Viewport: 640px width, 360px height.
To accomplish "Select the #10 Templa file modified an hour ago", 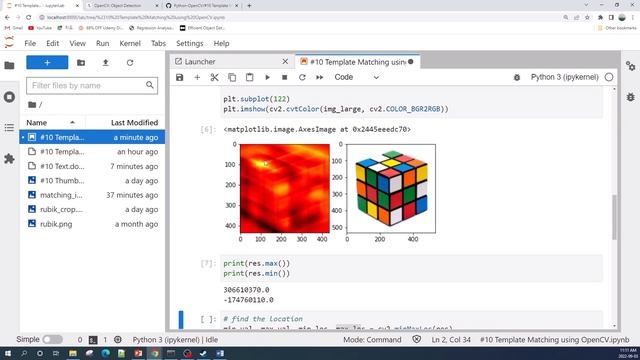I will point(92,151).
